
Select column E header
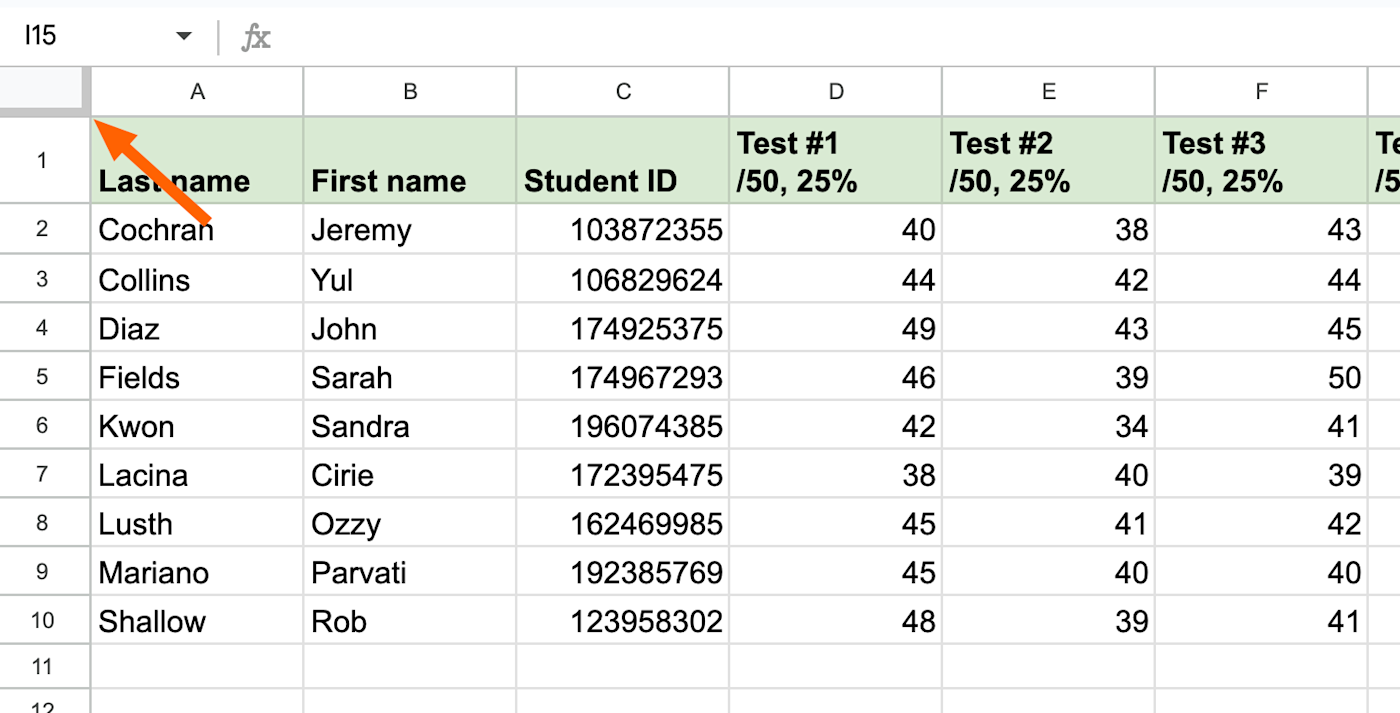[1048, 92]
